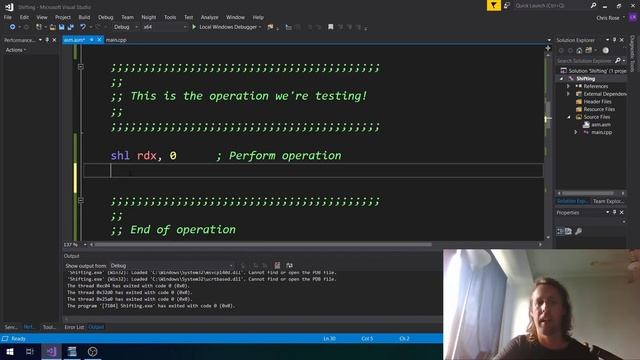
Task: Click Properties panel wrench icon
Action: (578, 231)
